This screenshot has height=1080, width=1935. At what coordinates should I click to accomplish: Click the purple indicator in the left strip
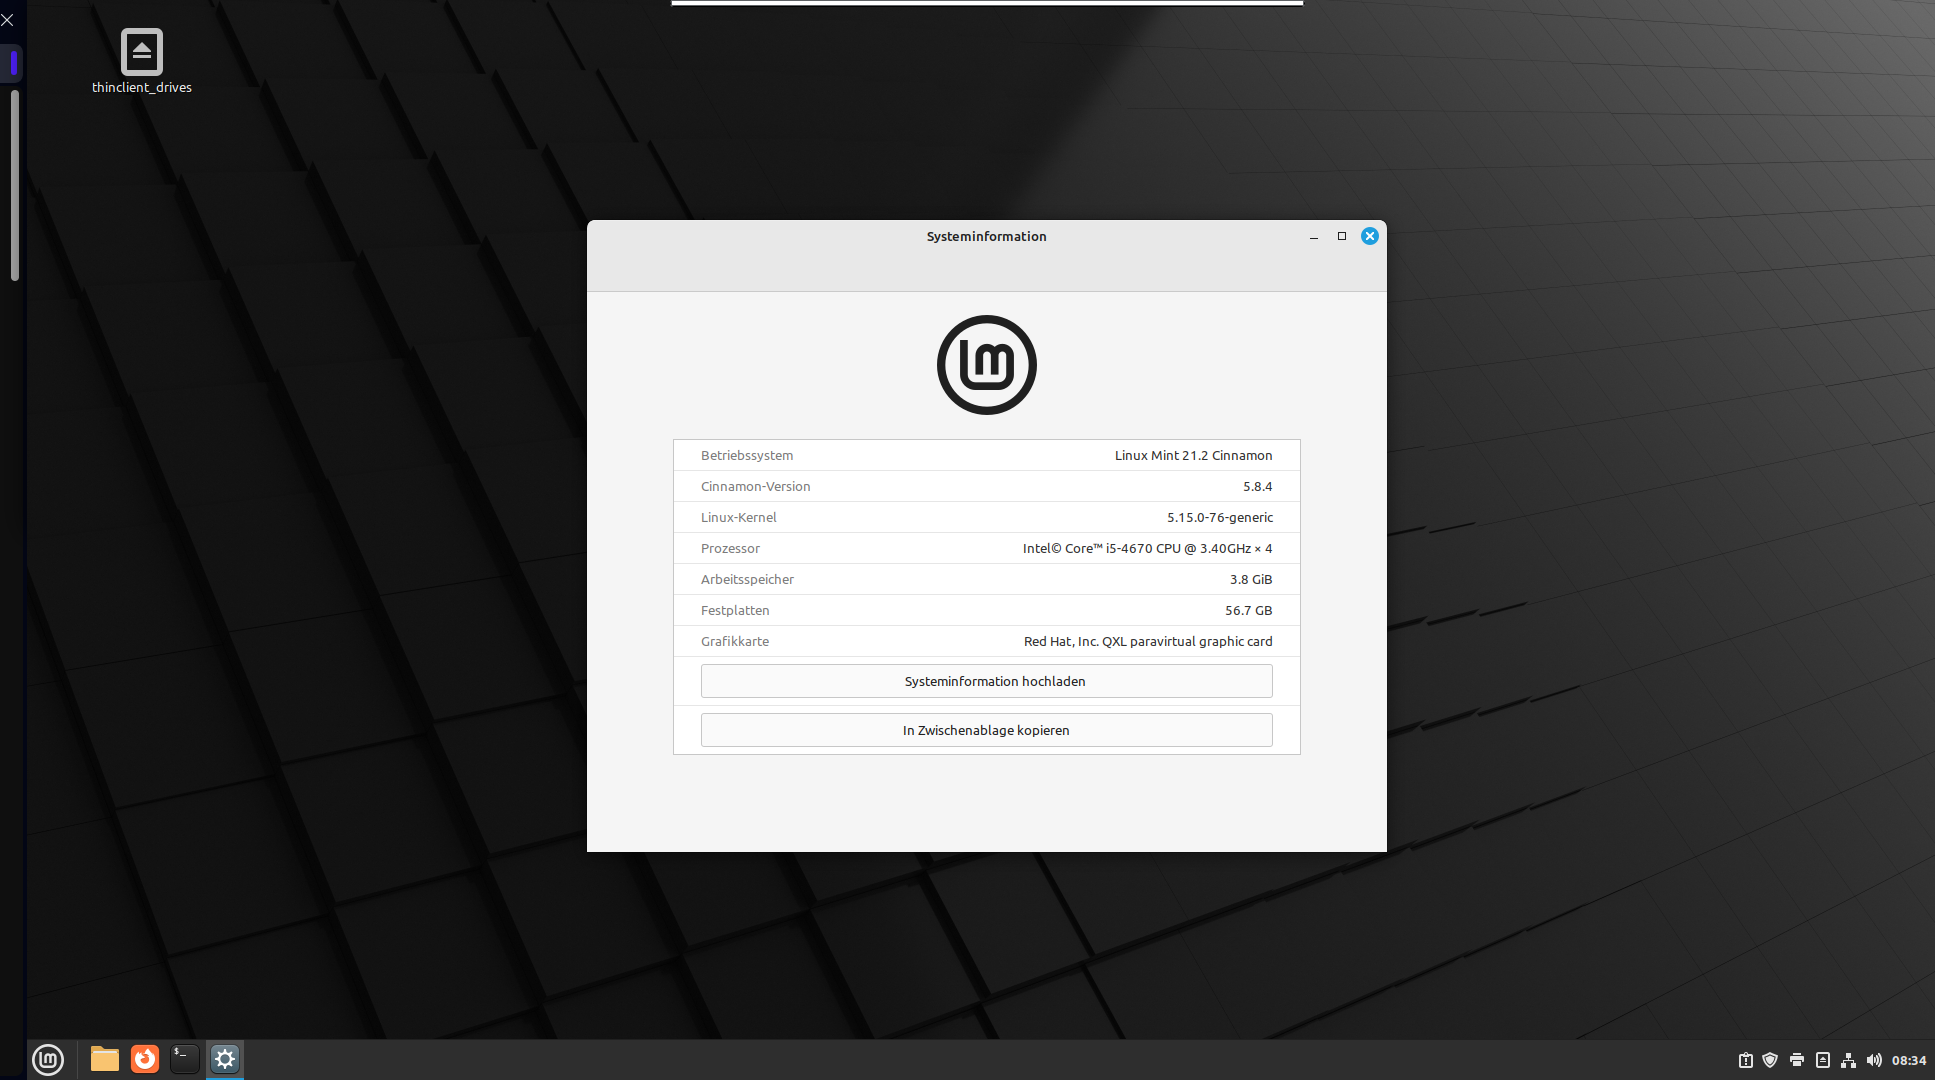pos(14,63)
